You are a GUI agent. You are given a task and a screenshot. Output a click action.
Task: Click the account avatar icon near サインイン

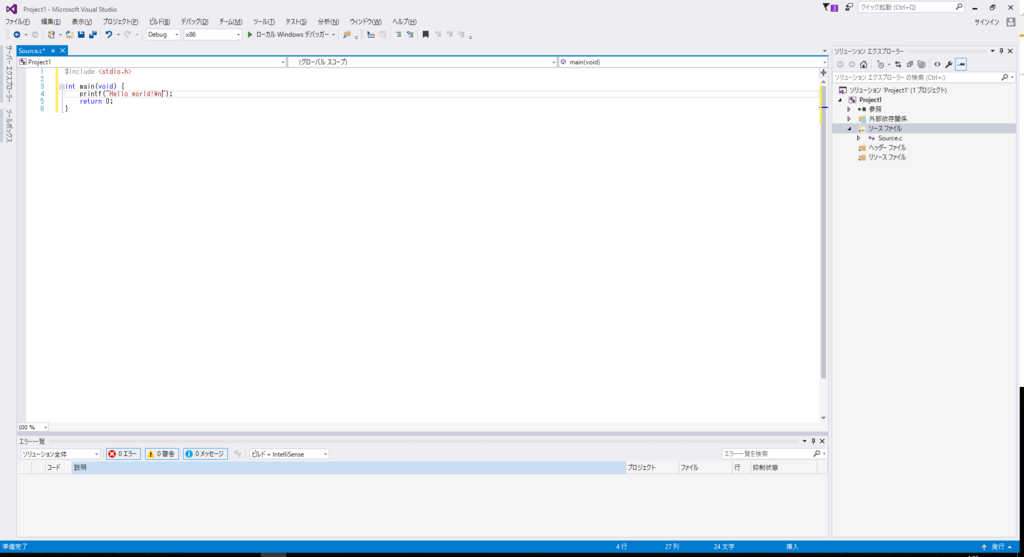1011,22
